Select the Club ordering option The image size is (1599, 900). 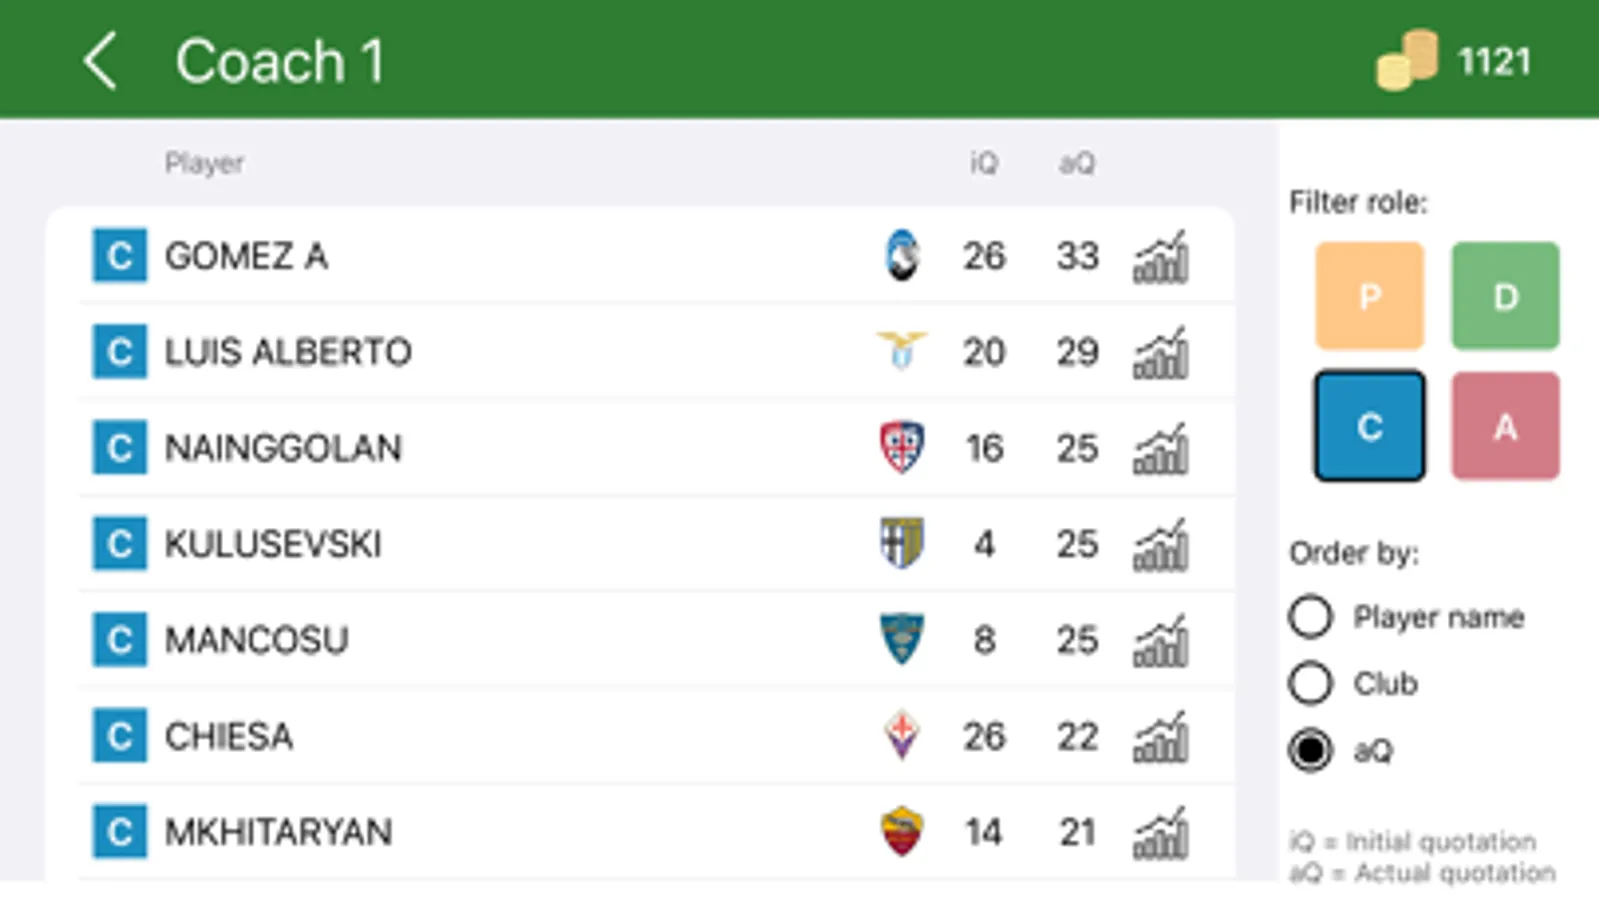(1311, 684)
